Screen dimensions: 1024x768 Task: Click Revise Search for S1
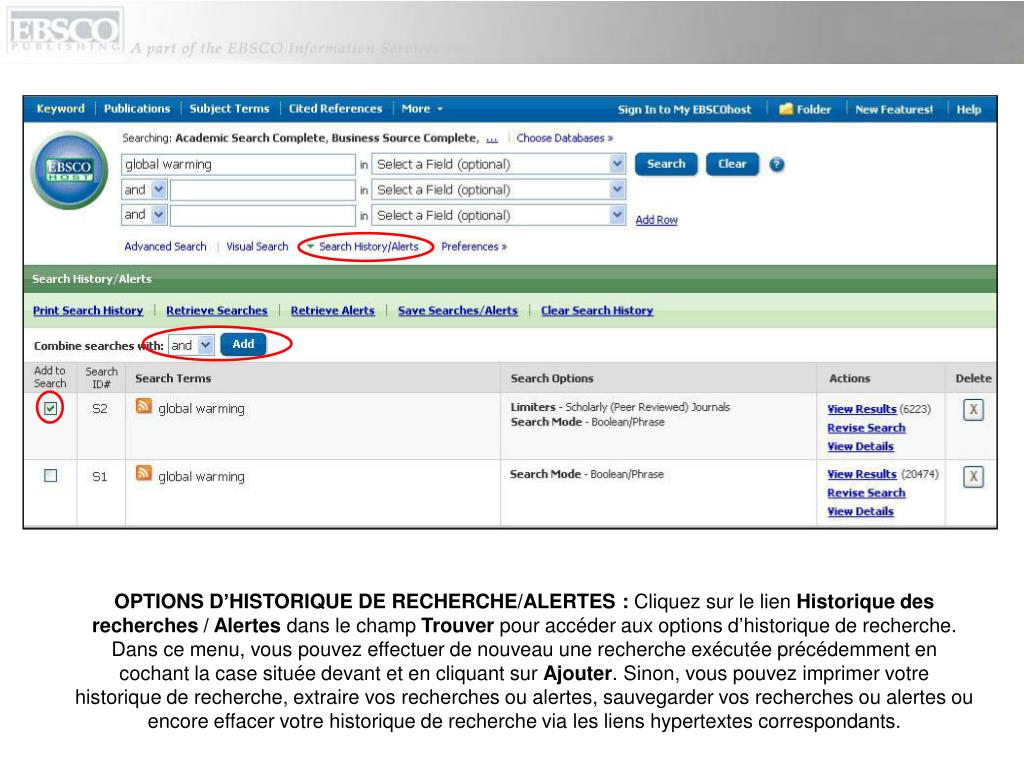[x=867, y=493]
